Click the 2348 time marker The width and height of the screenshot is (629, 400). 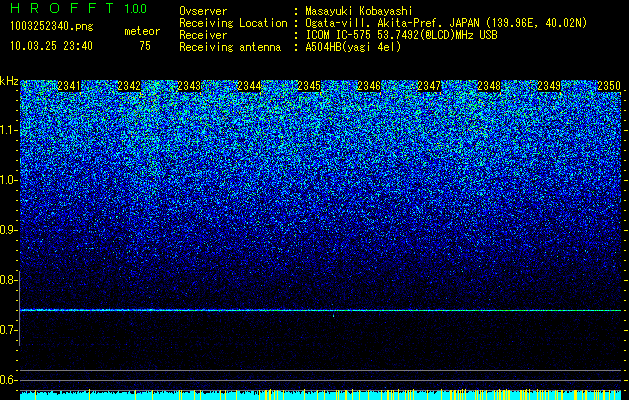coord(489,86)
